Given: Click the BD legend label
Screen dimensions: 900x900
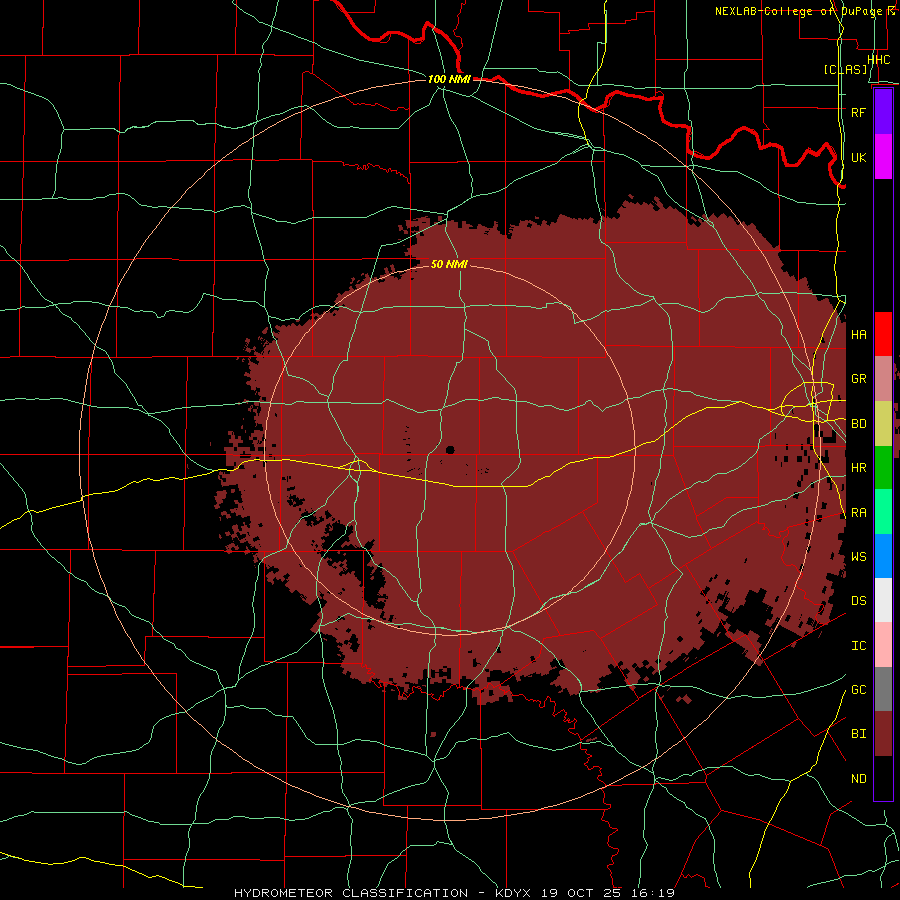Looking at the screenshot, I should click(x=858, y=424).
